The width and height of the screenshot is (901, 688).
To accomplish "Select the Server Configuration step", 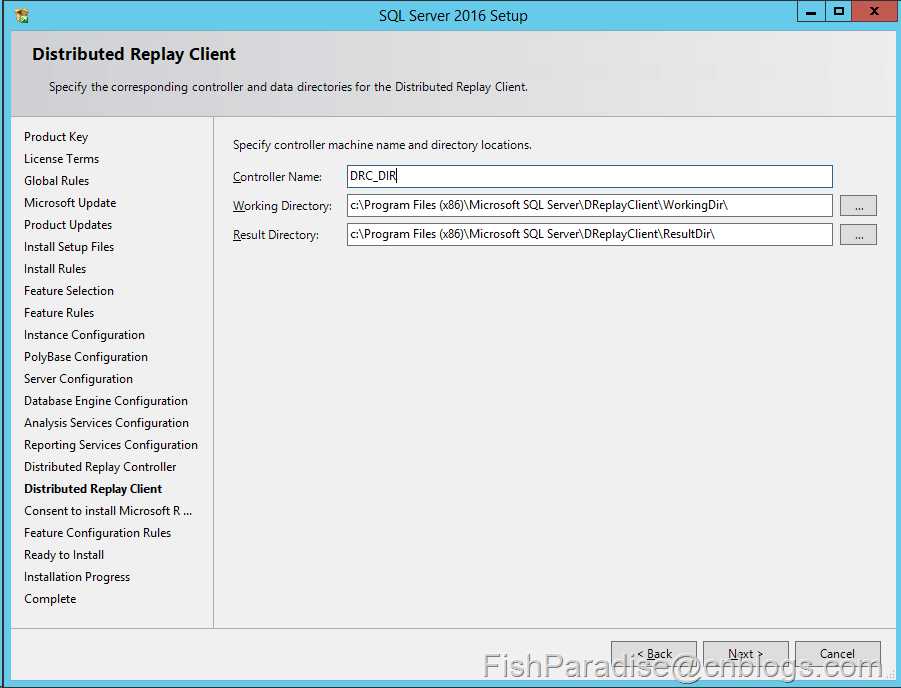I will [78, 379].
